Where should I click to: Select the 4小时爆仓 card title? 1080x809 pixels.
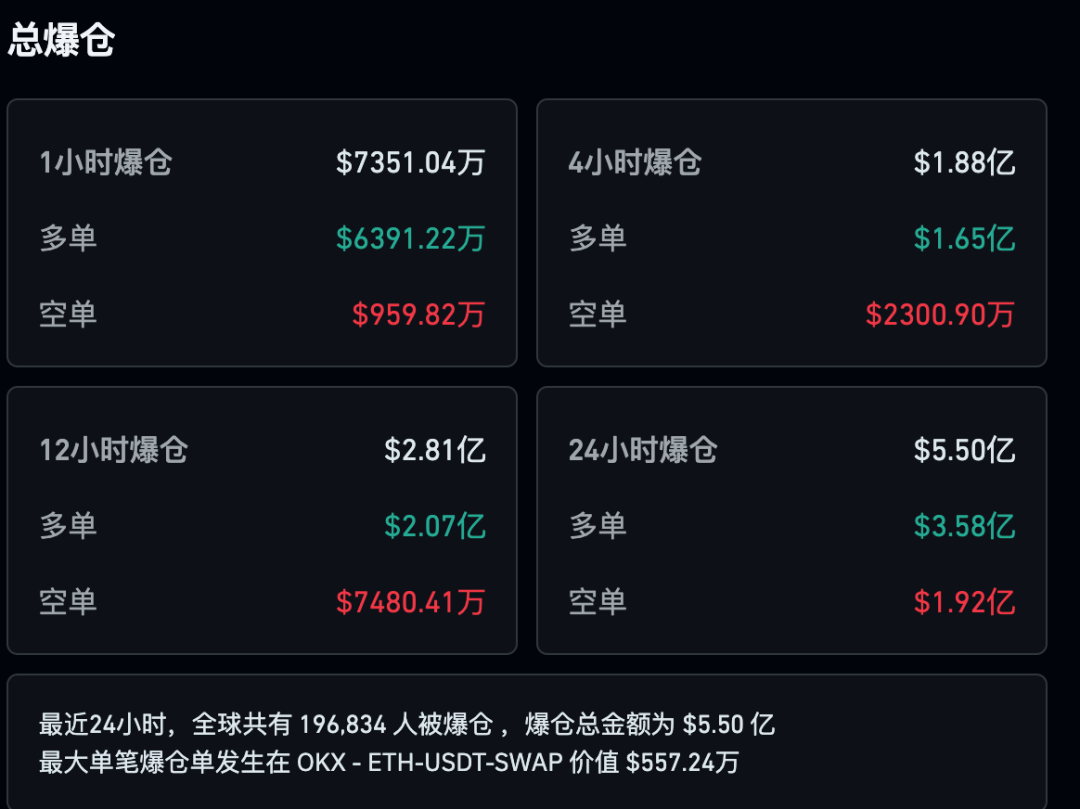635,162
